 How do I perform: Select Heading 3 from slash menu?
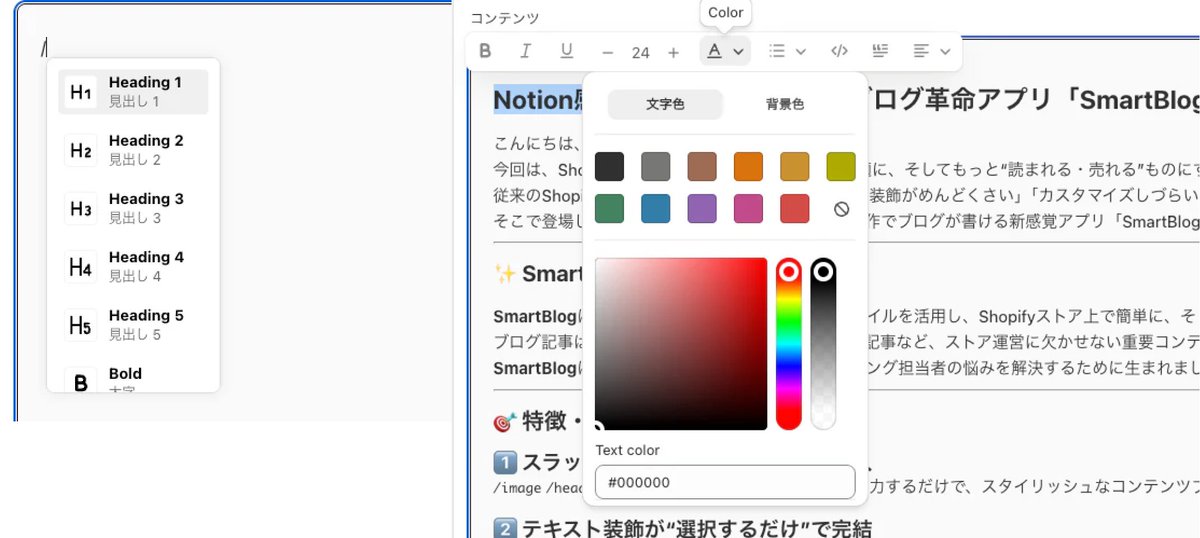(x=133, y=208)
